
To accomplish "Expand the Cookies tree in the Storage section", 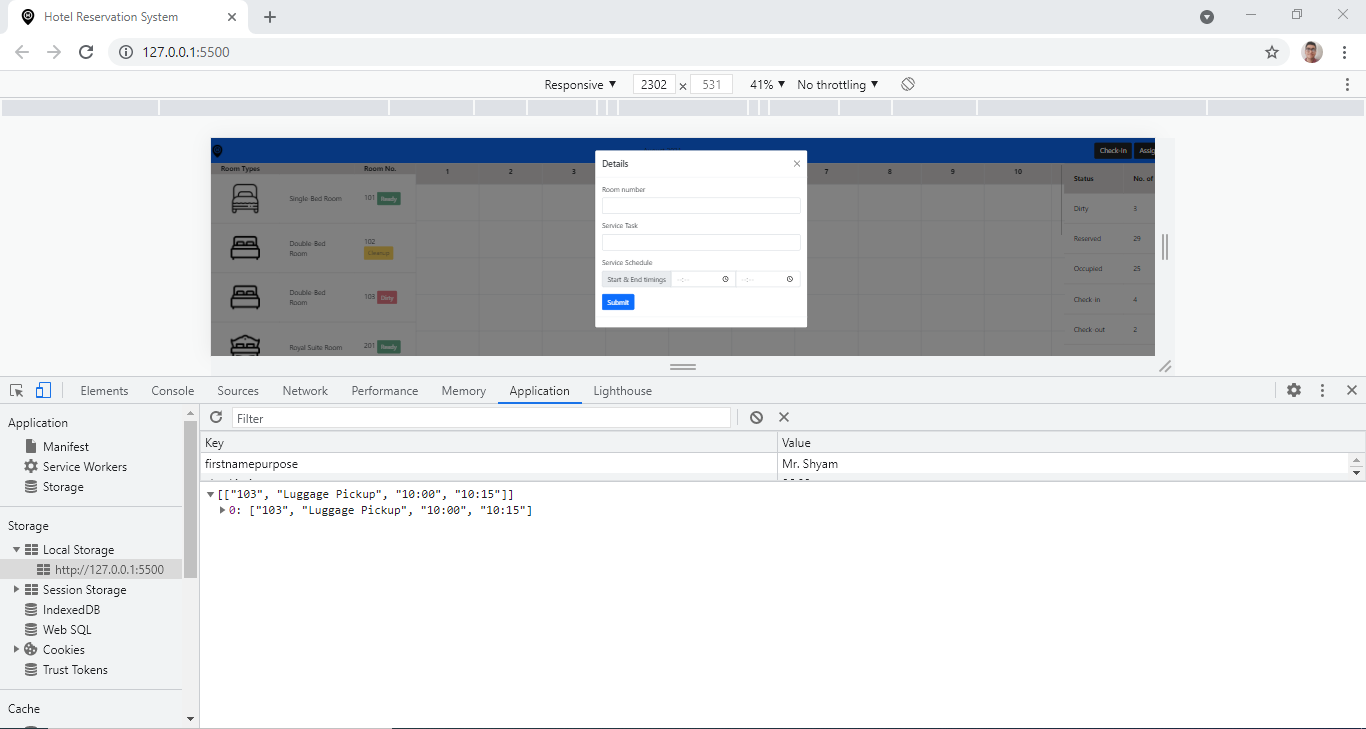I will (x=17, y=649).
